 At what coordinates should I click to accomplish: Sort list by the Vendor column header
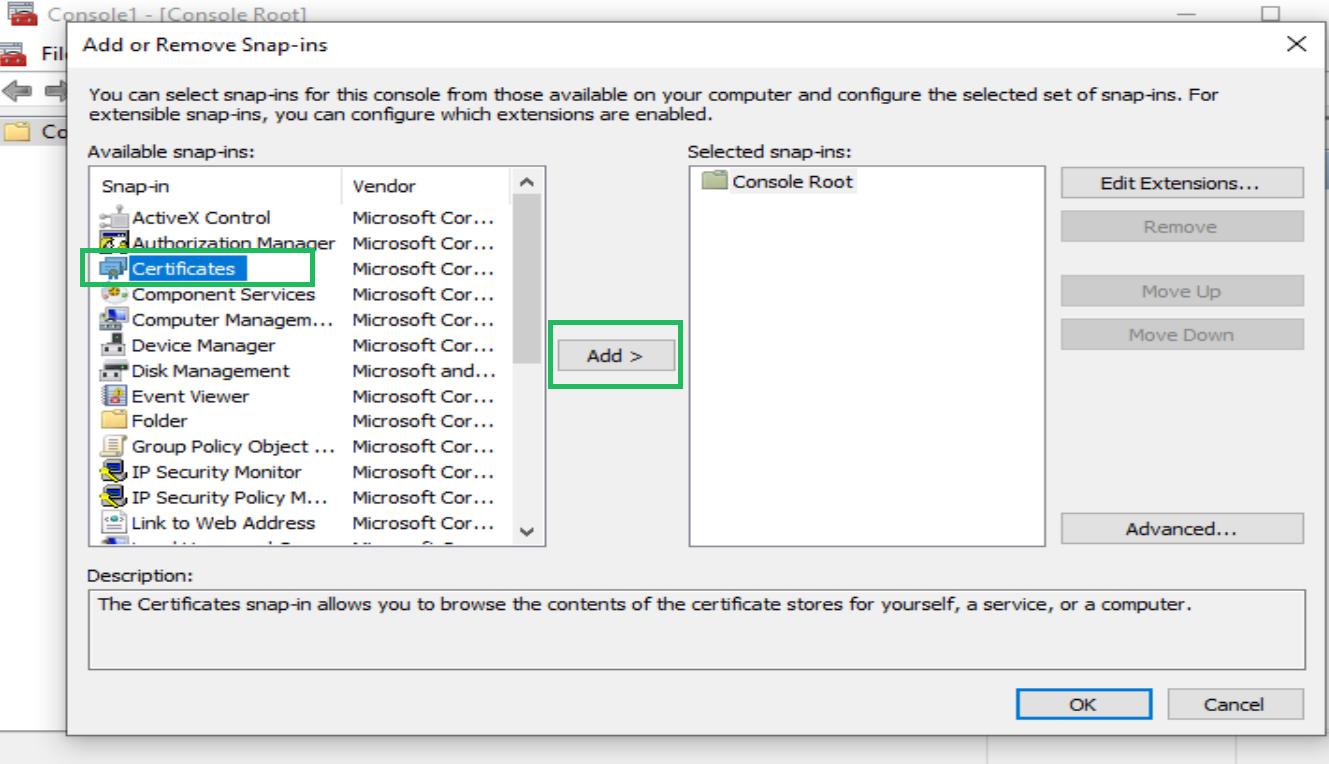click(428, 186)
